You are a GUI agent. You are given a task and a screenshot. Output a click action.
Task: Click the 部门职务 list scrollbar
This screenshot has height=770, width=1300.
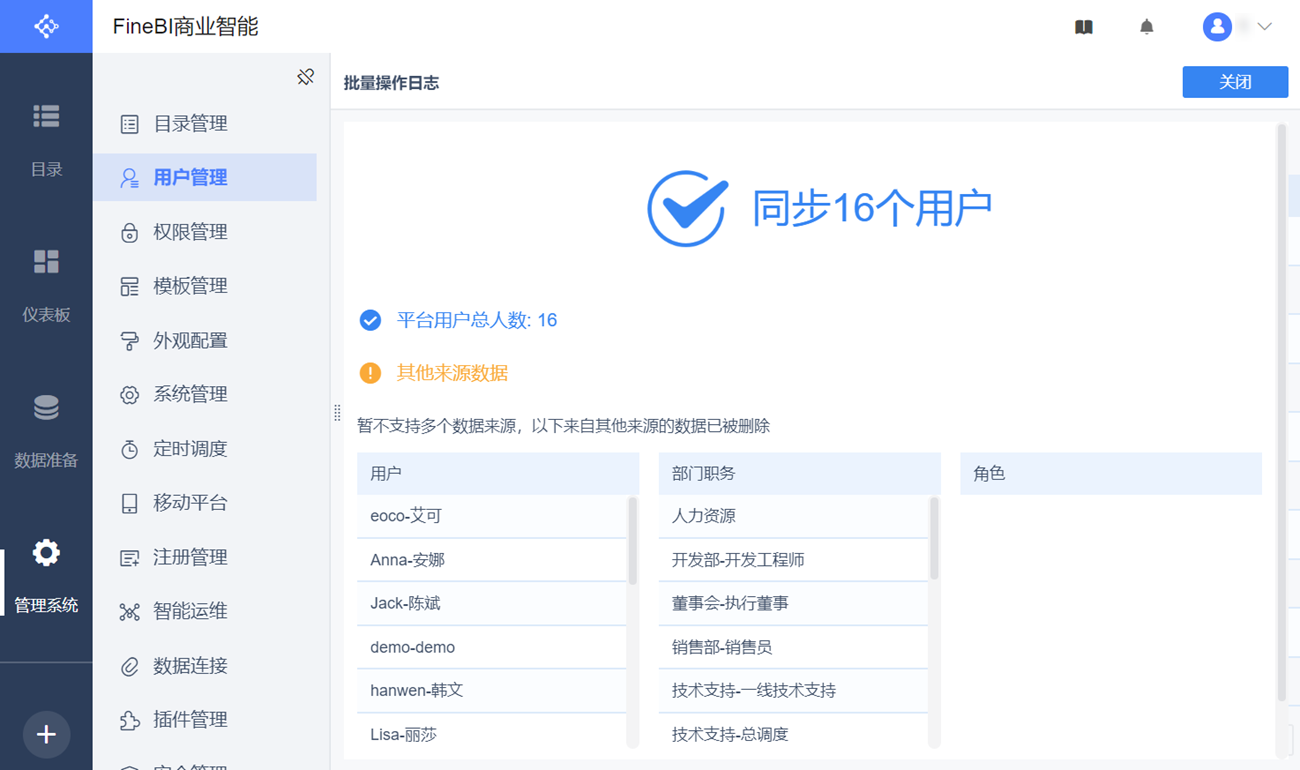[x=934, y=539]
